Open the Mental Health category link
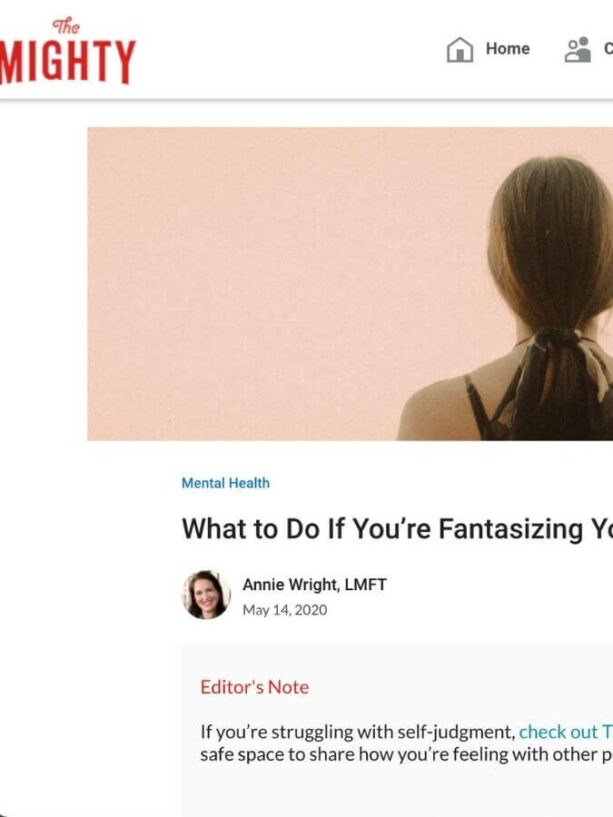The width and height of the screenshot is (613, 817). pyautogui.click(x=226, y=483)
